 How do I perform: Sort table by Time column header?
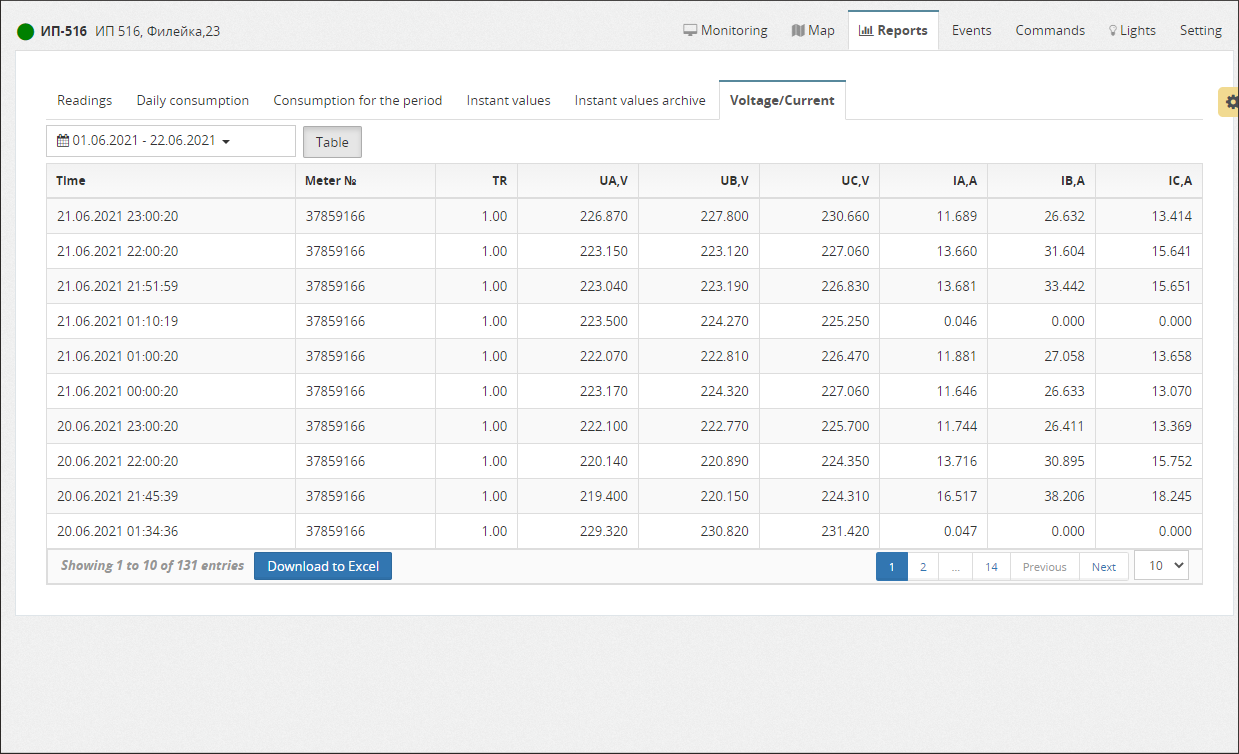pos(71,181)
